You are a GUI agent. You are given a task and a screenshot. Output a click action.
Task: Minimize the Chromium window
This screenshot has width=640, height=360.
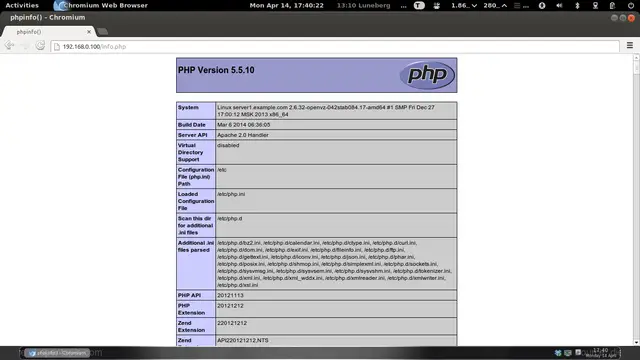pyautogui.click(x=614, y=18)
